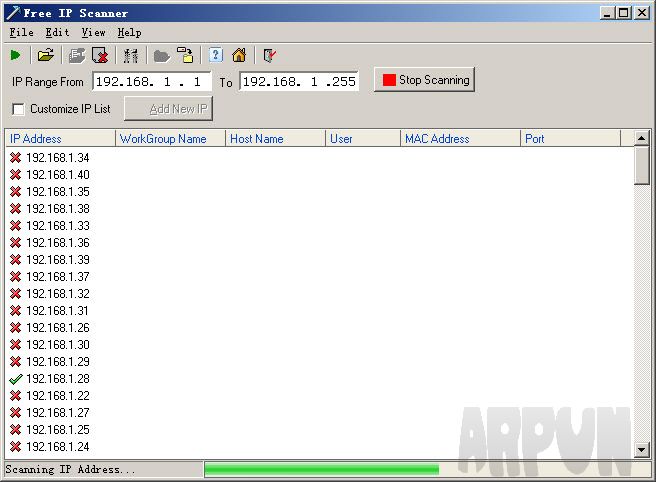Click the red square on Stop Scanning

coord(389,80)
